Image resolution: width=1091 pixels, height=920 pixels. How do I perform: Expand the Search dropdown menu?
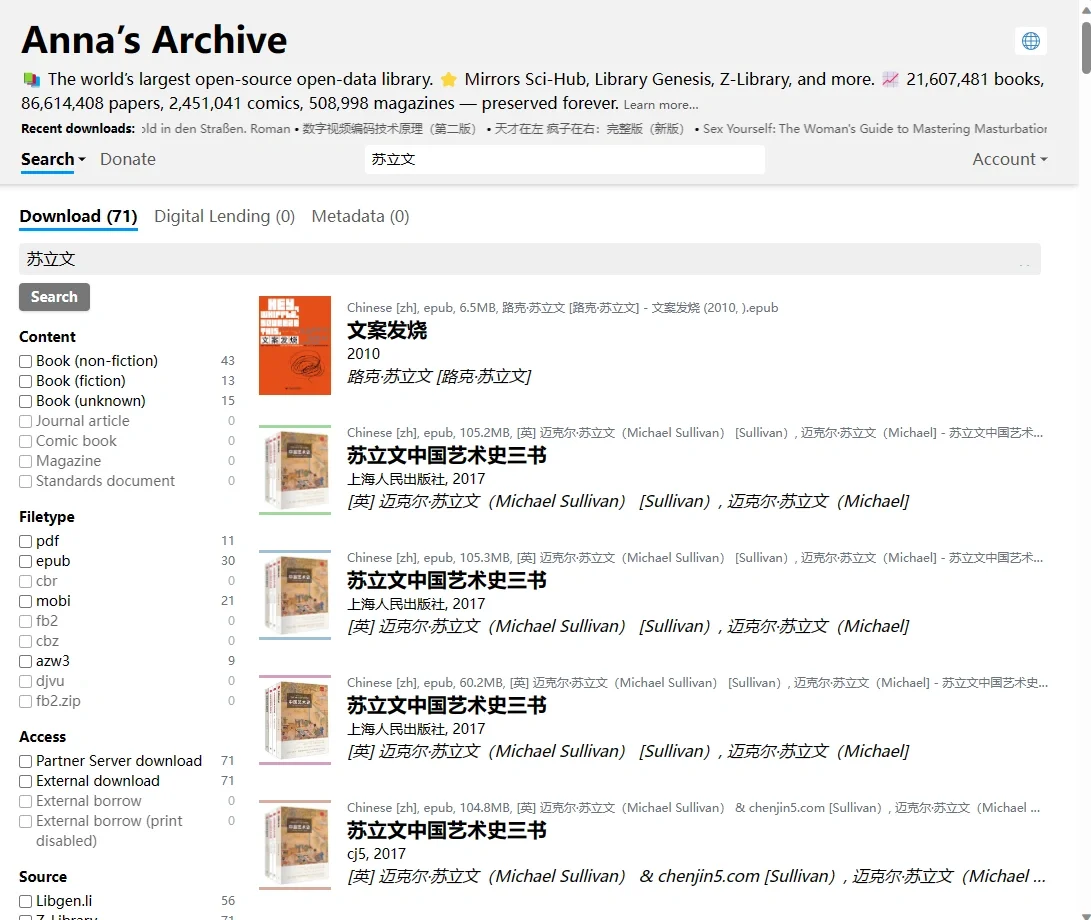click(54, 159)
